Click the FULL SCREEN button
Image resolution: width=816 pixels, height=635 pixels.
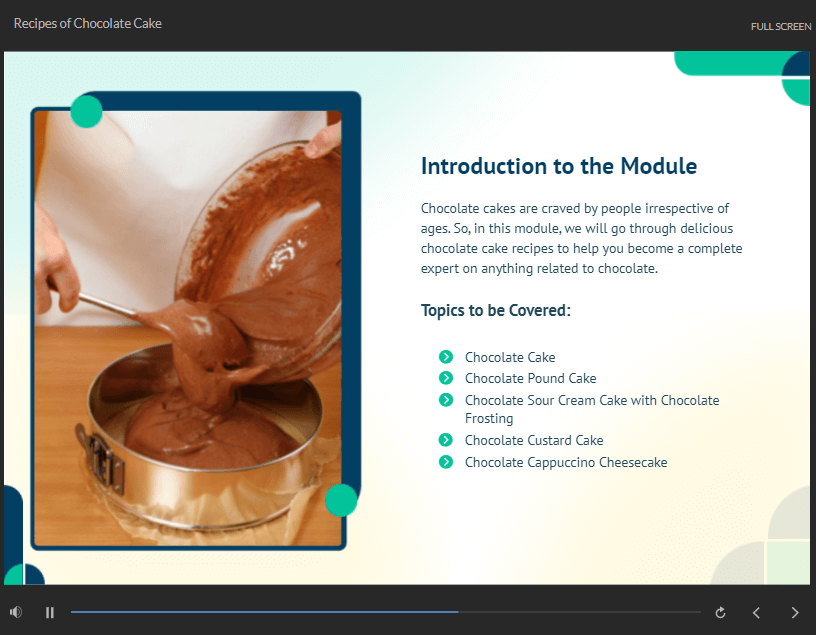pos(780,26)
